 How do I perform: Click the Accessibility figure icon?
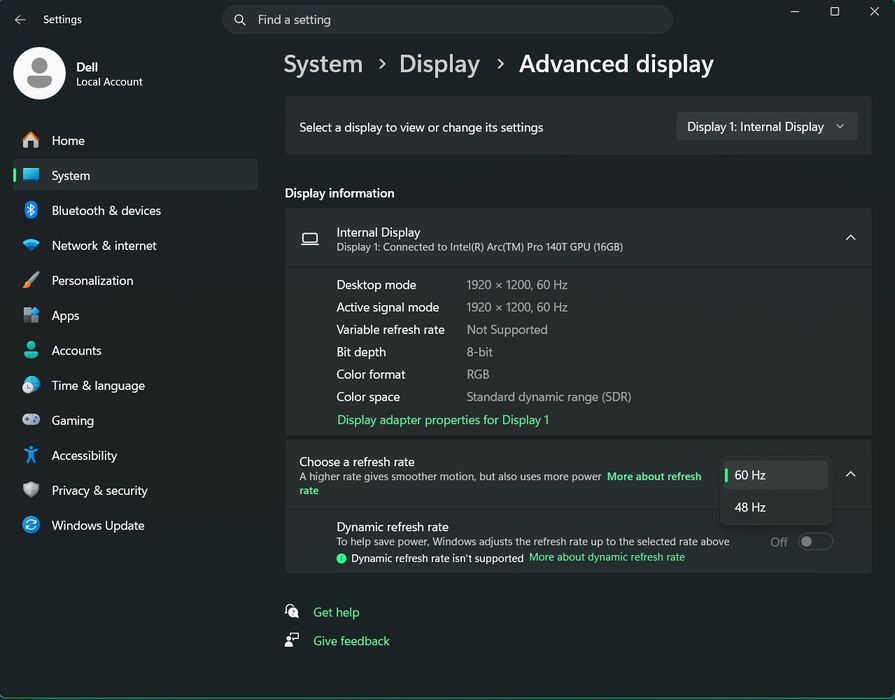click(31, 455)
